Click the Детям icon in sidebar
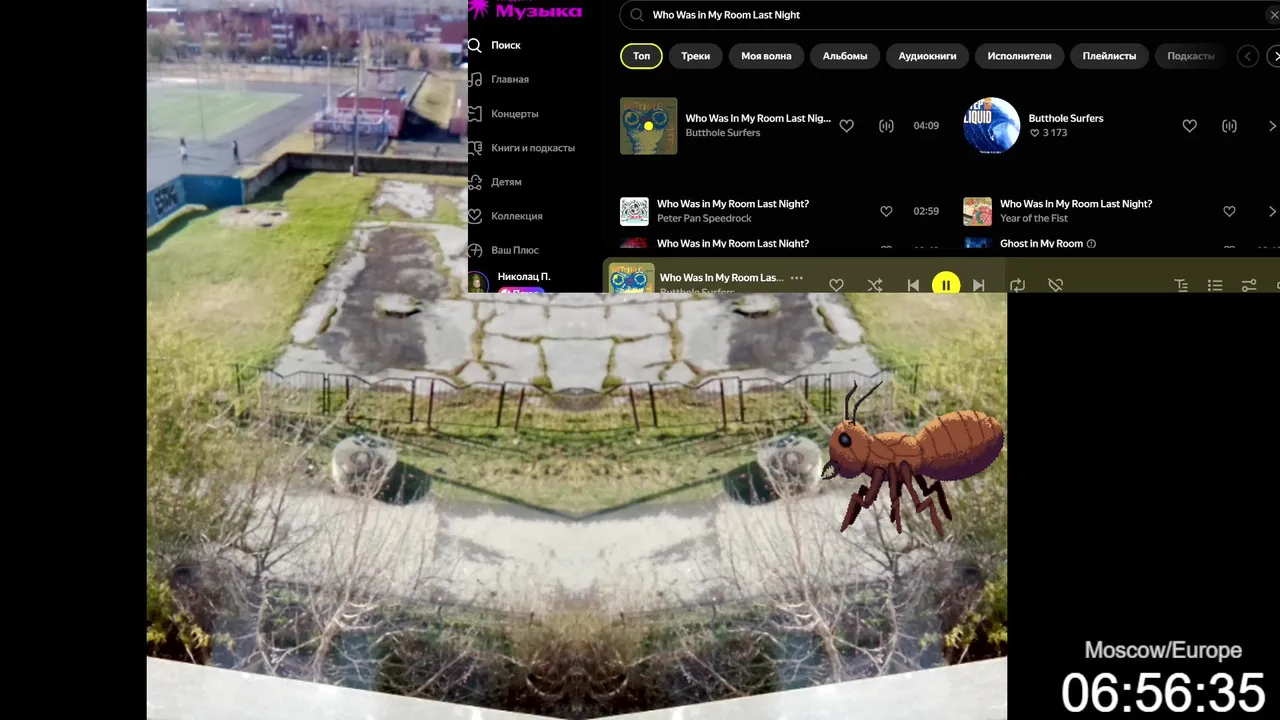The width and height of the screenshot is (1280, 720). point(475,182)
